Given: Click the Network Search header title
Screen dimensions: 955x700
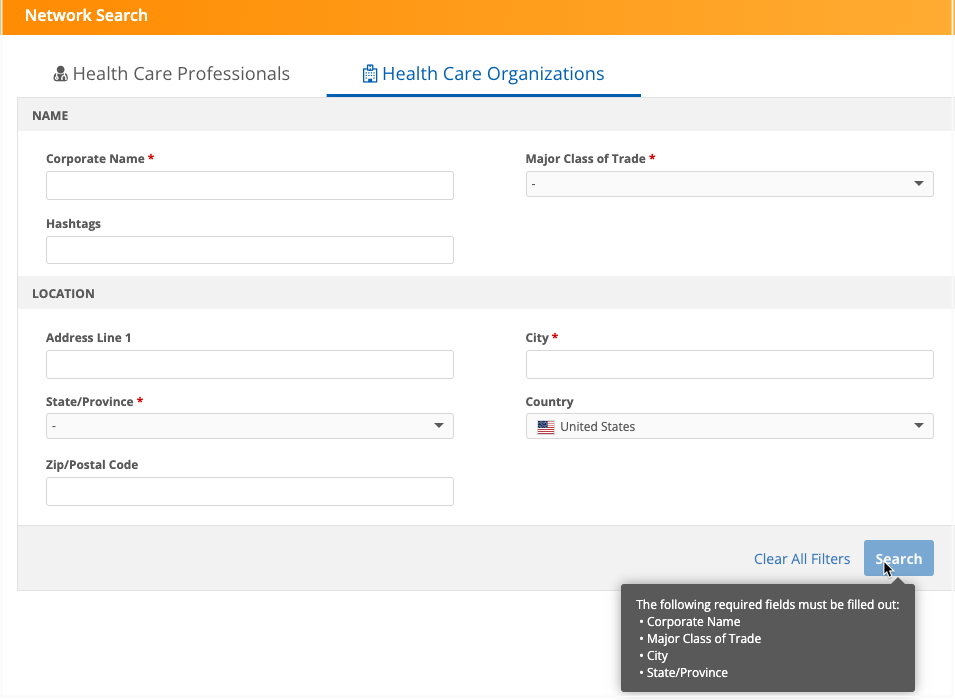Looking at the screenshot, I should (86, 16).
